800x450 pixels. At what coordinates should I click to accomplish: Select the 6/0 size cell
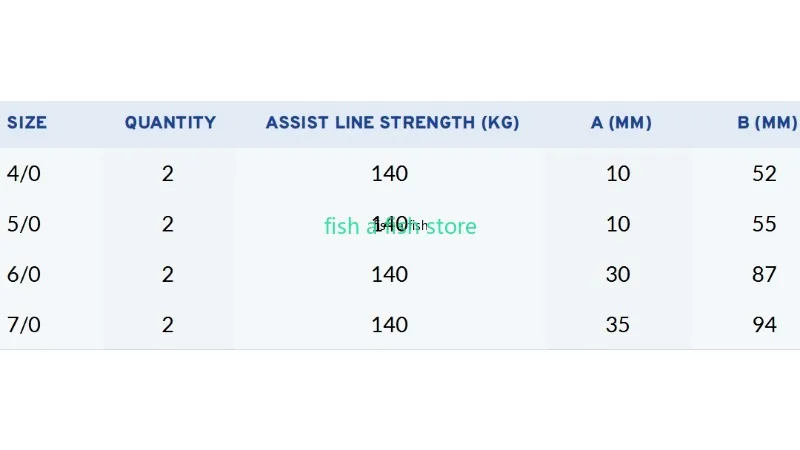coord(23,274)
